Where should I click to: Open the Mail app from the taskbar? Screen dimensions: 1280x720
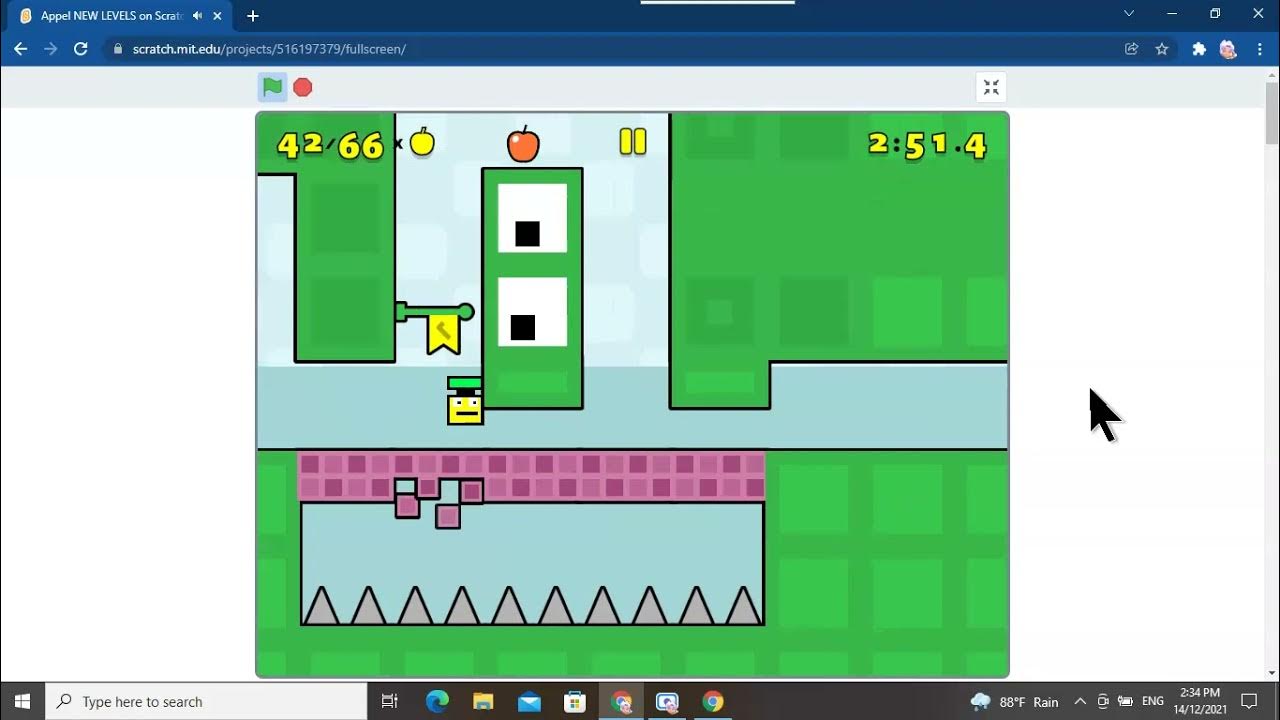[x=529, y=701]
